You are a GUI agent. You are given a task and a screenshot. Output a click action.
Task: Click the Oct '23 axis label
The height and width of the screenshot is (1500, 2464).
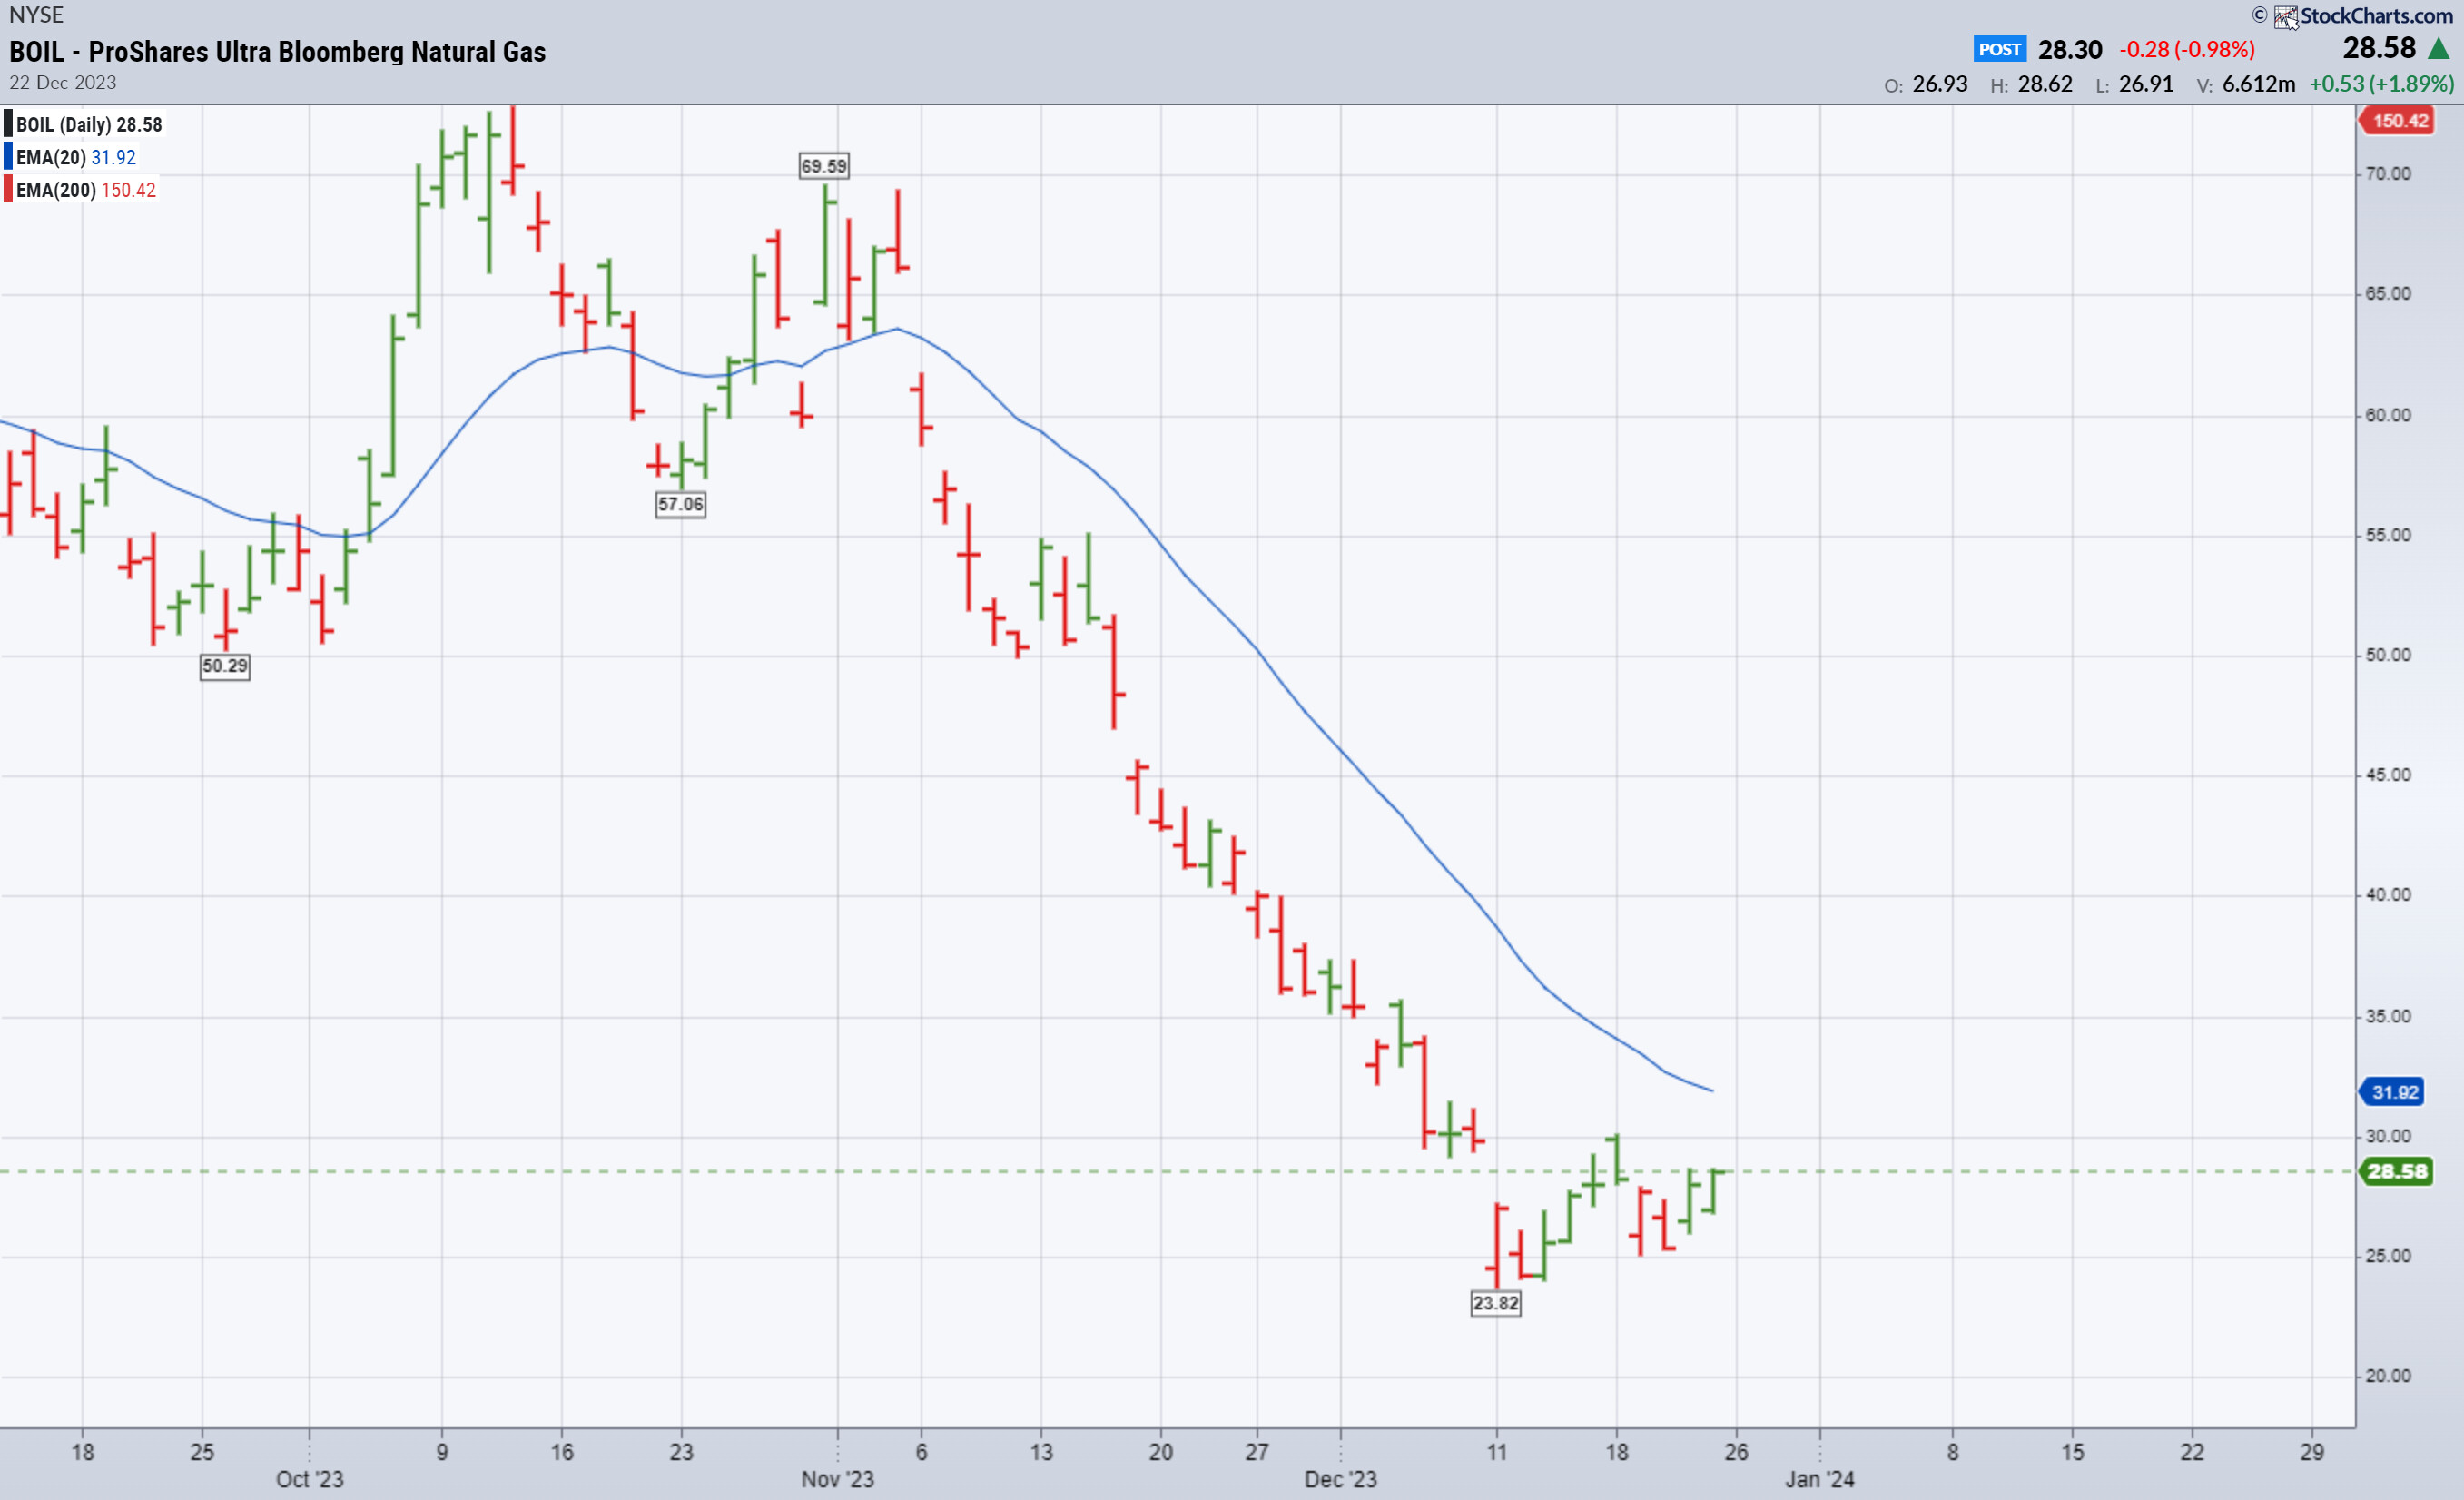coord(310,1479)
